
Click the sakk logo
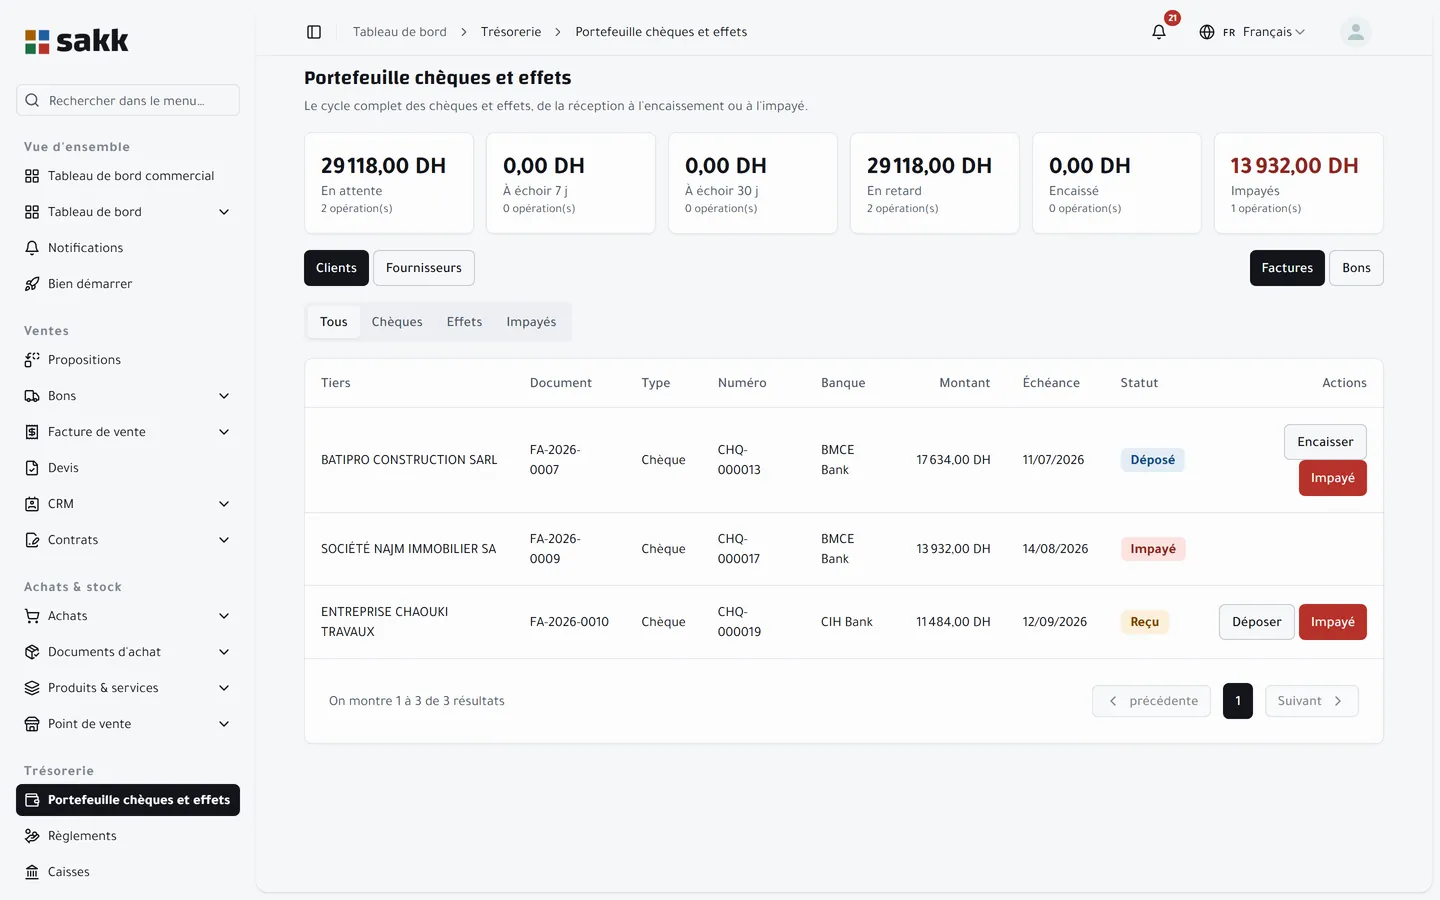click(77, 41)
